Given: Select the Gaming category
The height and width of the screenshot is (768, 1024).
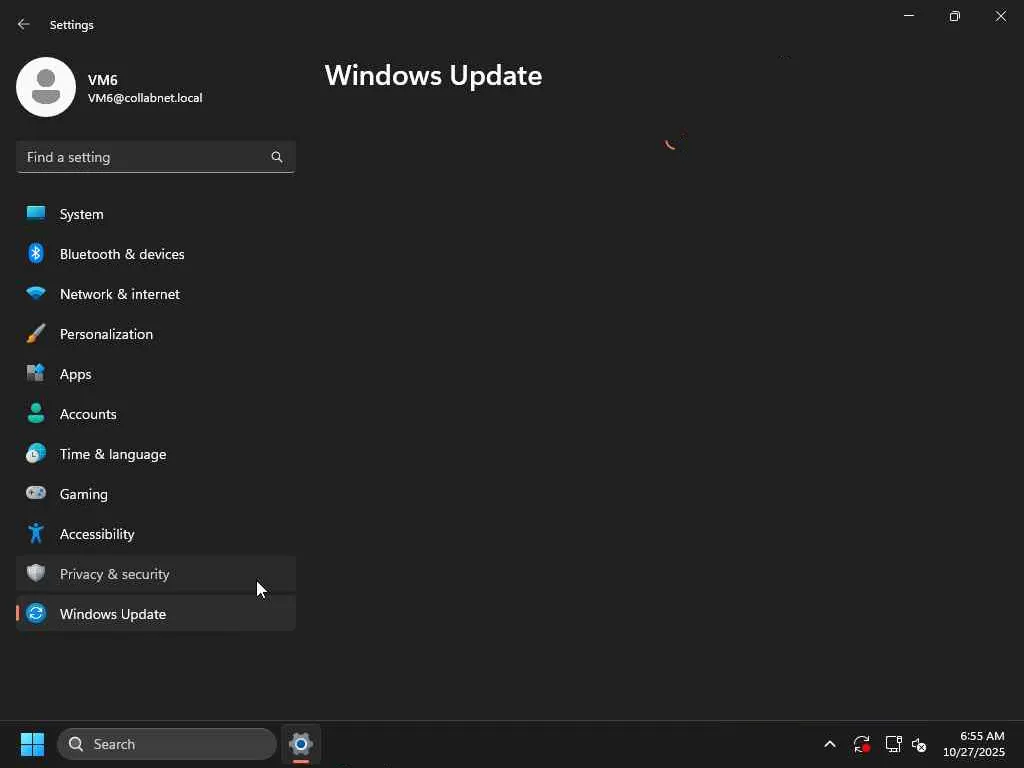Looking at the screenshot, I should coord(156,494).
